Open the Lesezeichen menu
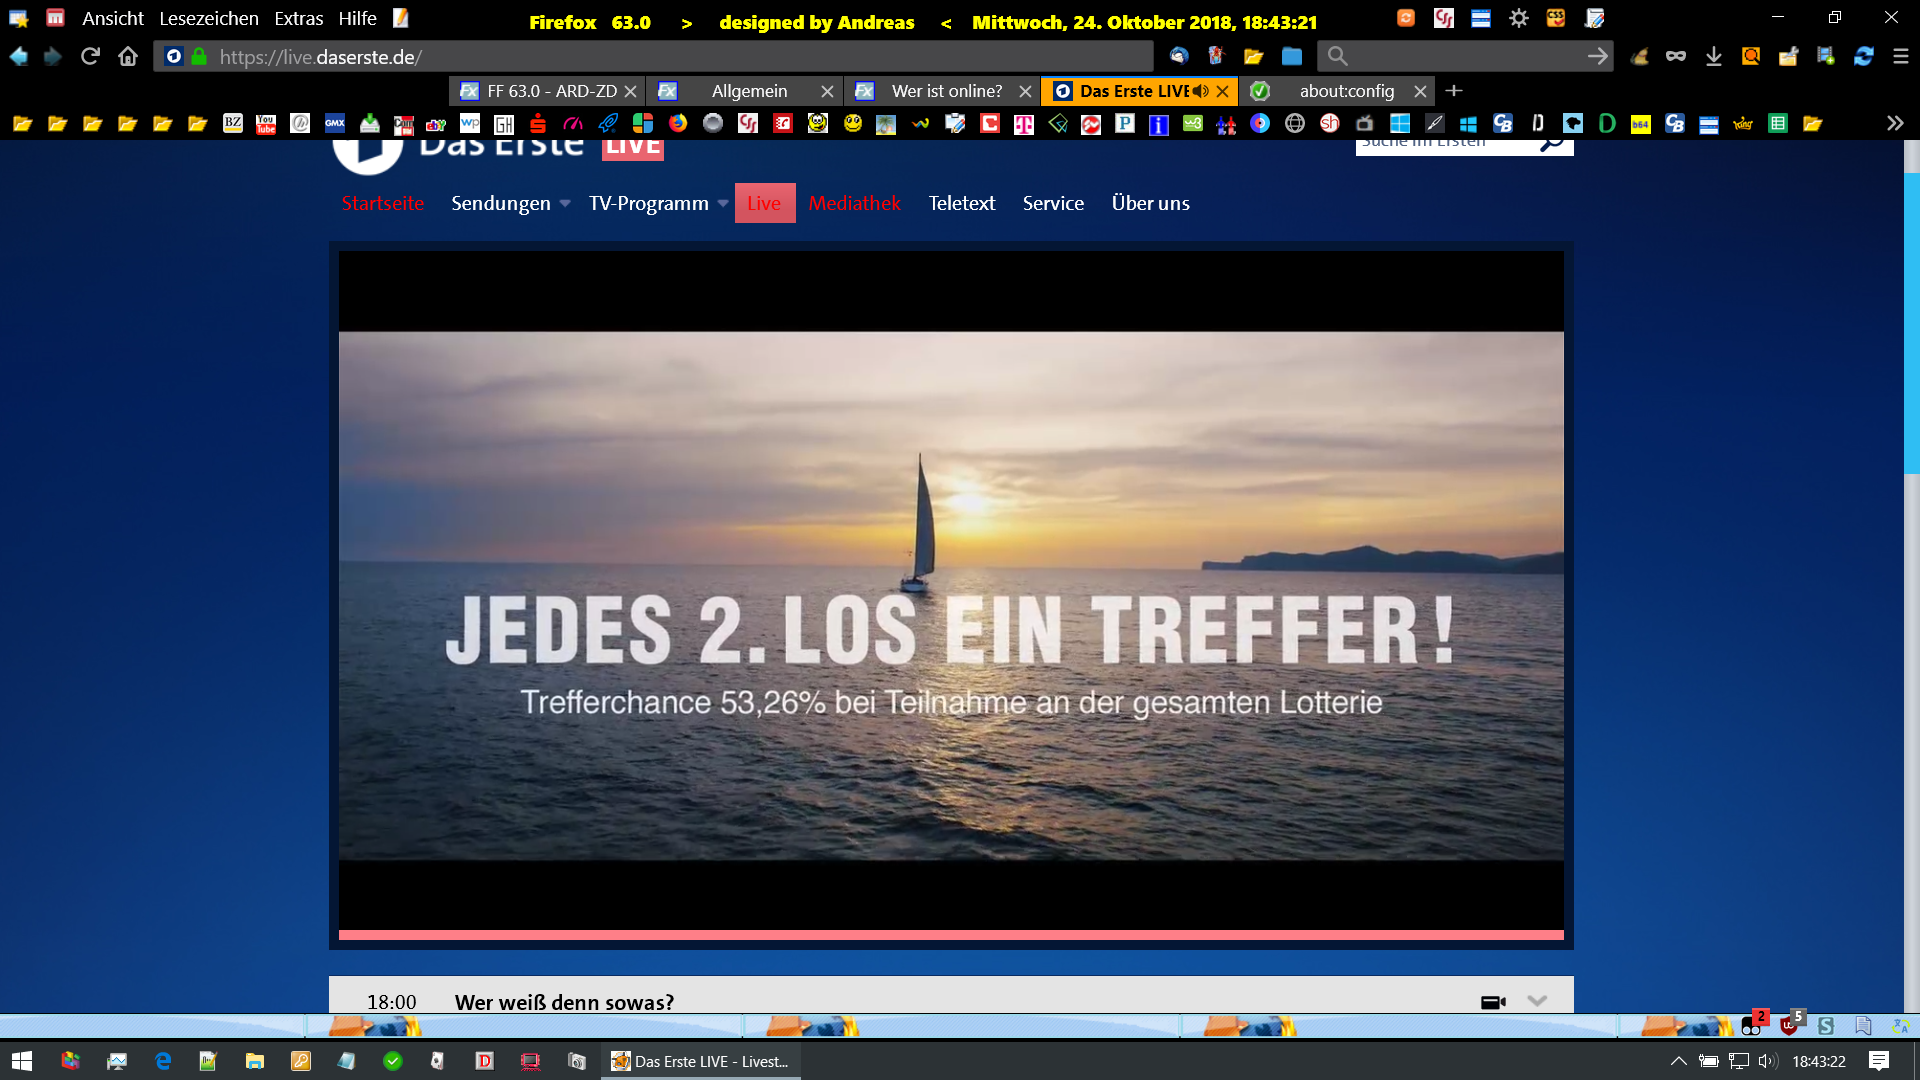 tap(208, 18)
